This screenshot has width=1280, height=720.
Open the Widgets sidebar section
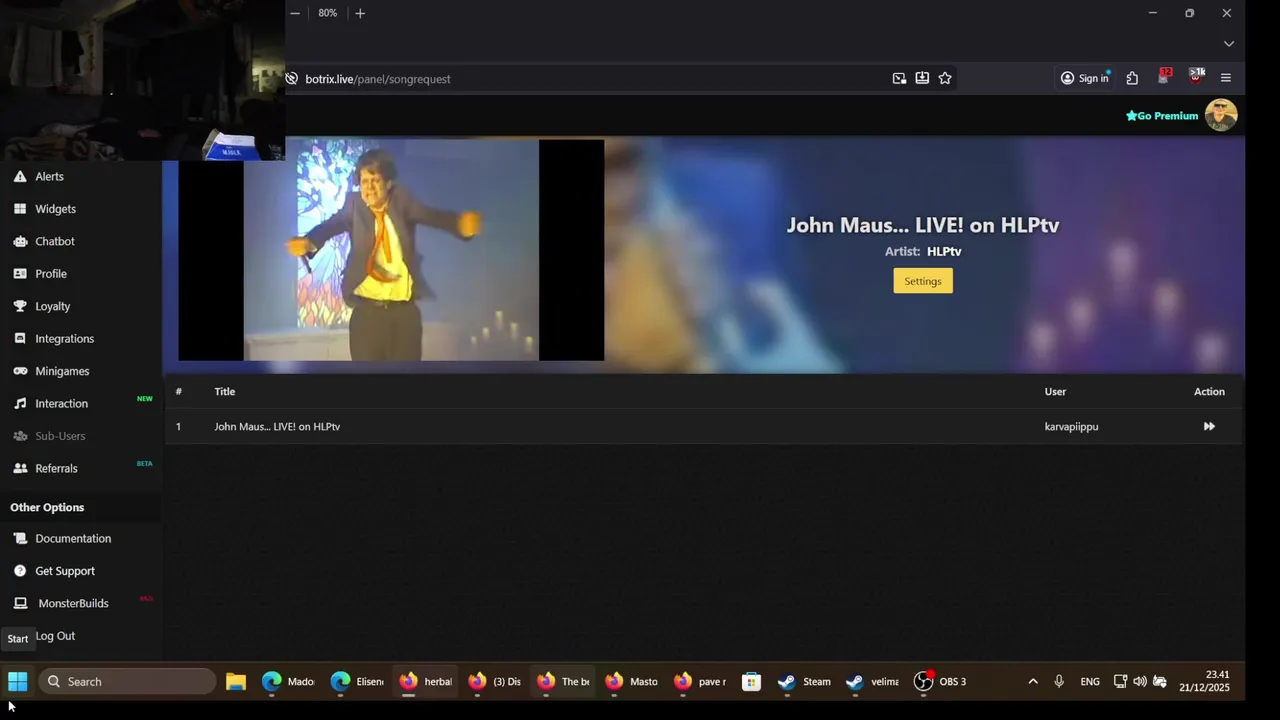[x=55, y=209]
